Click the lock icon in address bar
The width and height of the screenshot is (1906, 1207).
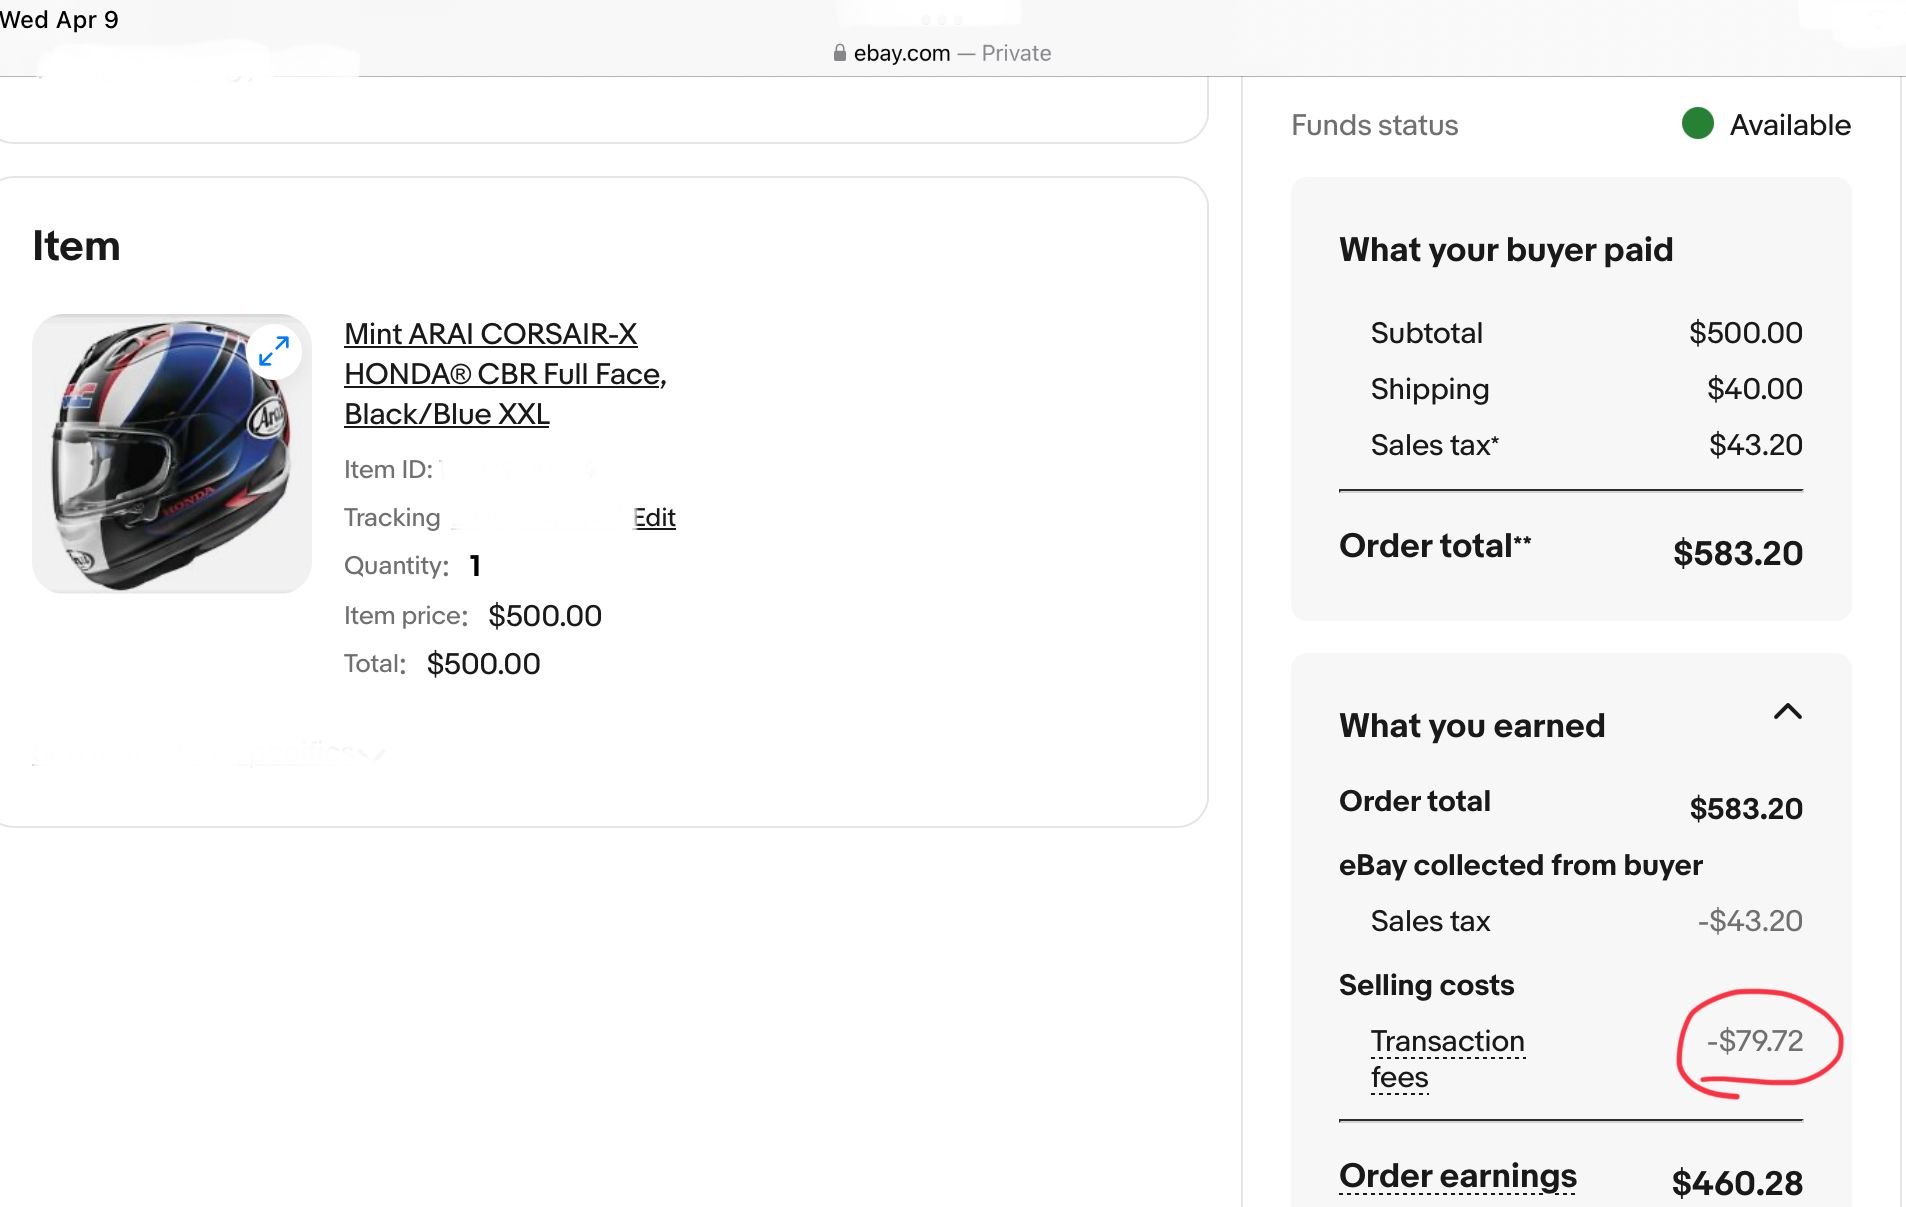(x=840, y=53)
